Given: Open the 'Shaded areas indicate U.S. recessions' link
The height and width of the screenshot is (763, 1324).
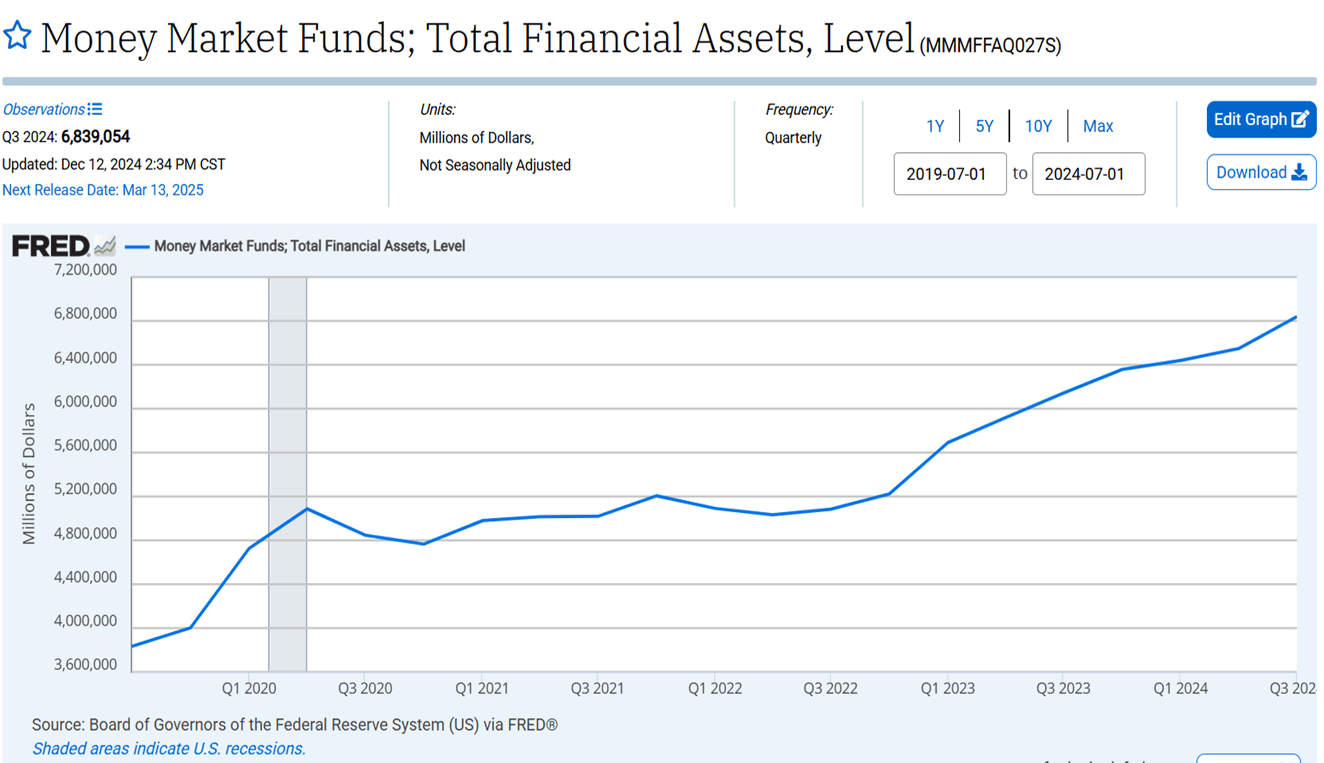Looking at the screenshot, I should pos(169,748).
